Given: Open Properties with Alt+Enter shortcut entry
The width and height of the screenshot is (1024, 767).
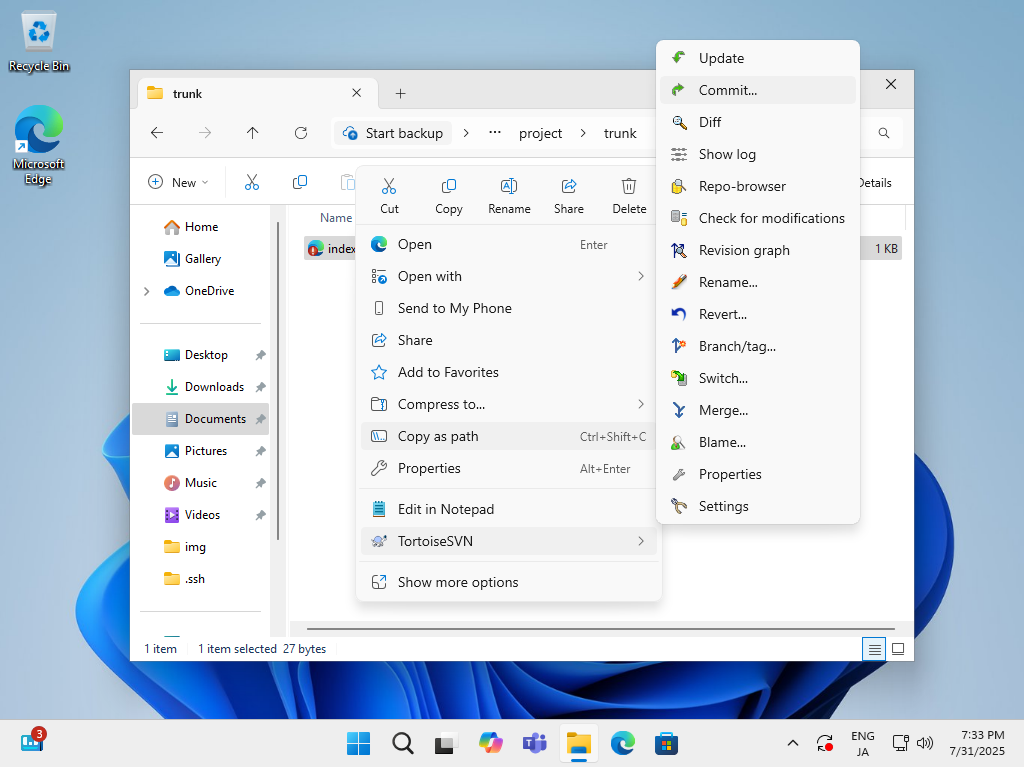Looking at the screenshot, I should tap(508, 468).
